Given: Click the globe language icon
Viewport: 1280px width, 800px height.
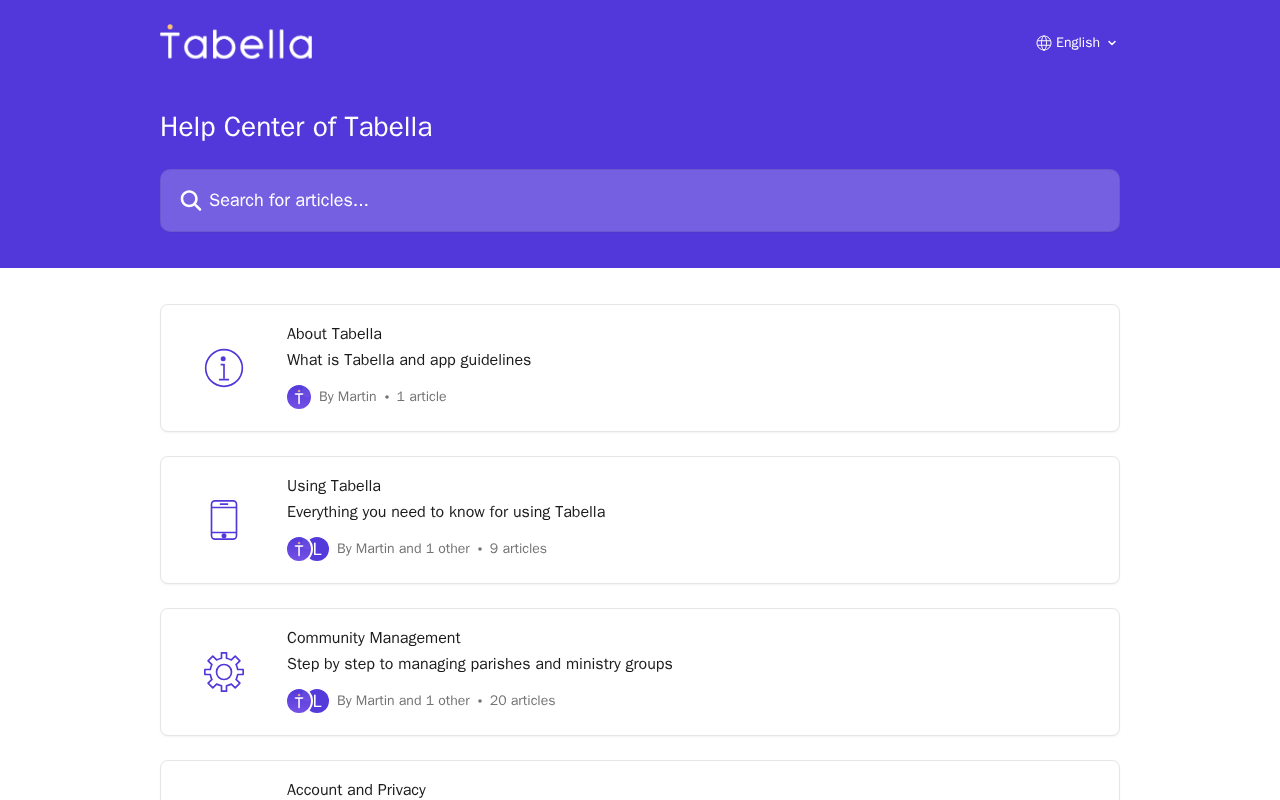Looking at the screenshot, I should pos(1044,43).
